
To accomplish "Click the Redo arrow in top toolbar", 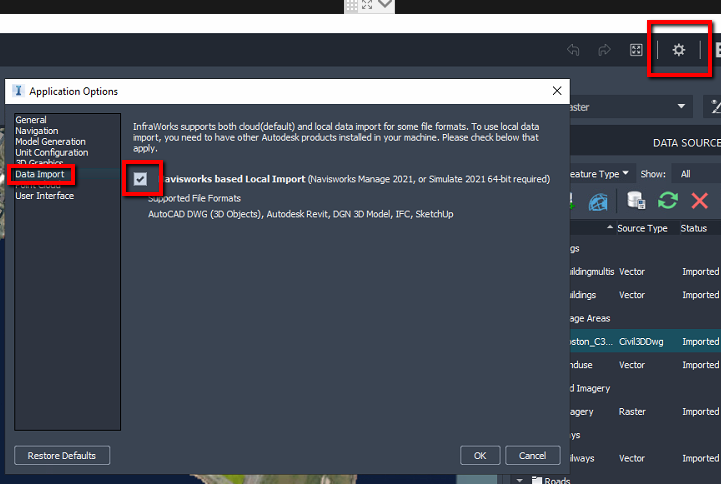I will (x=604, y=50).
